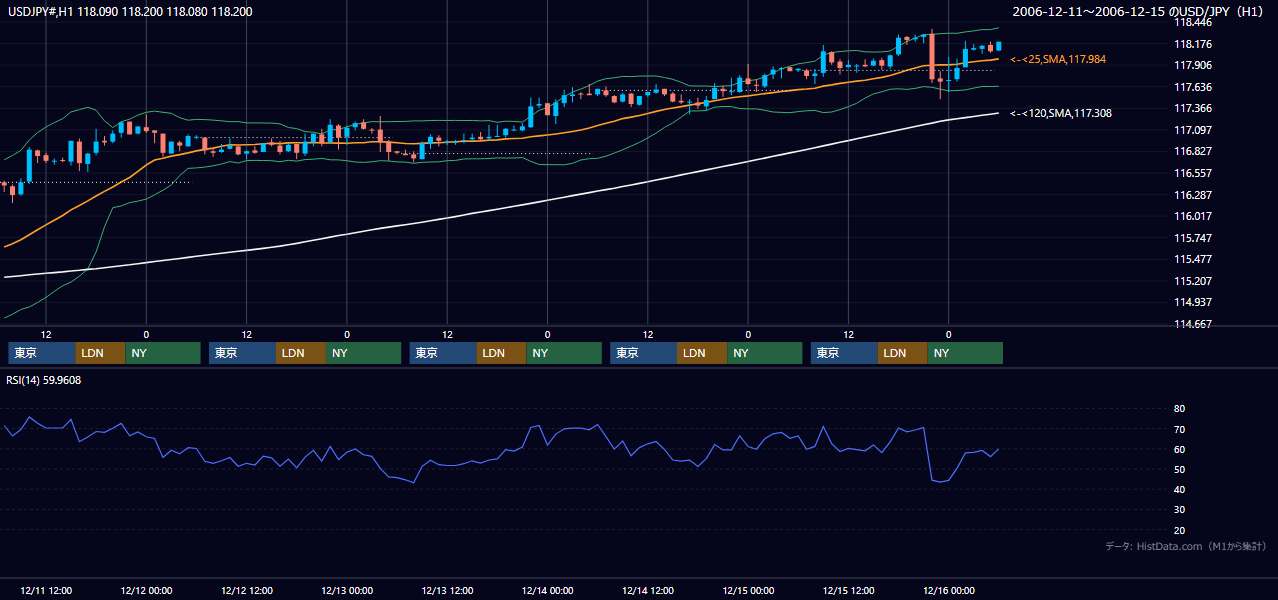Viewport: 1278px width, 600px height.
Task: Click the RSI 50 level label
Action: click(x=1179, y=469)
